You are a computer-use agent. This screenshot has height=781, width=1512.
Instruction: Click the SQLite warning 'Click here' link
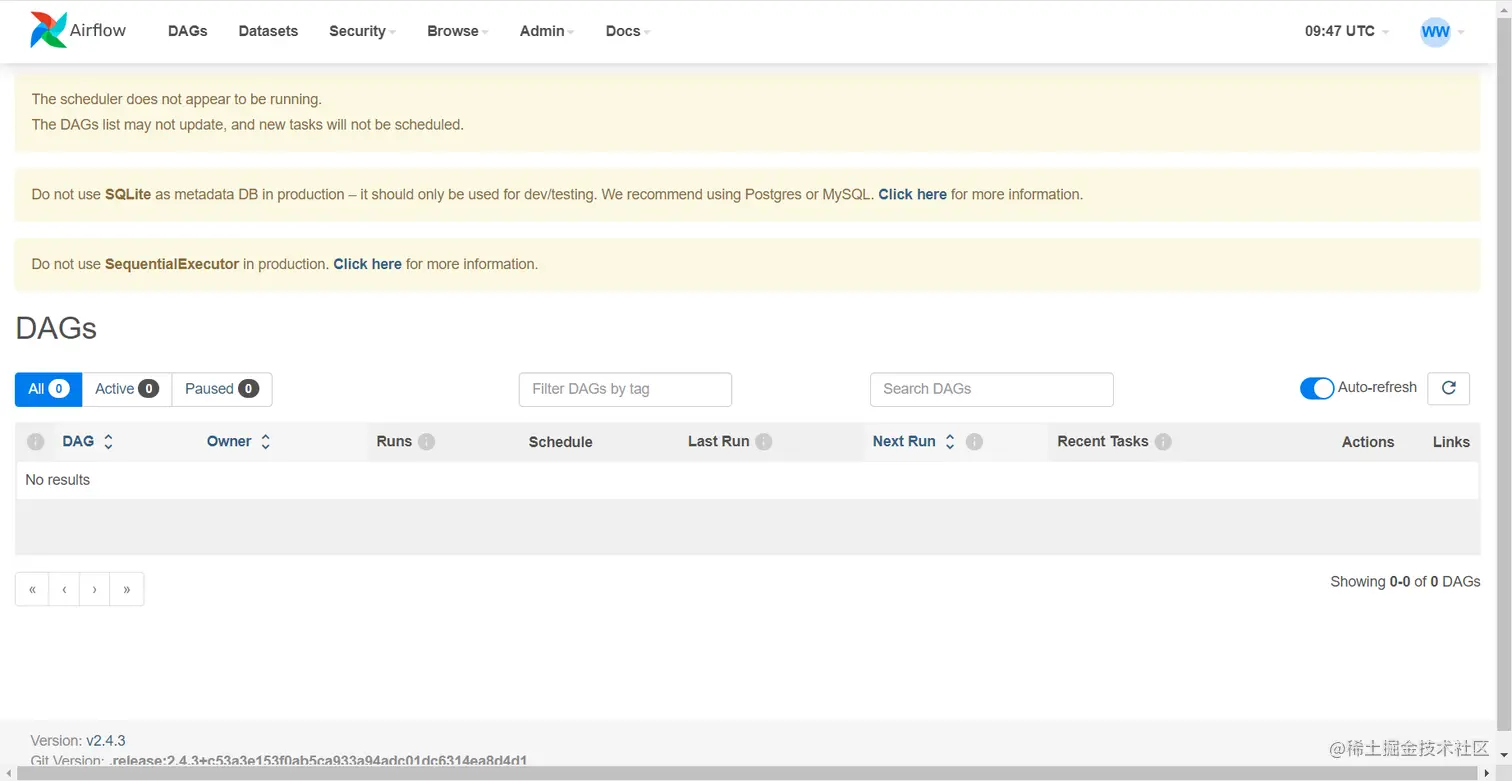pos(912,194)
